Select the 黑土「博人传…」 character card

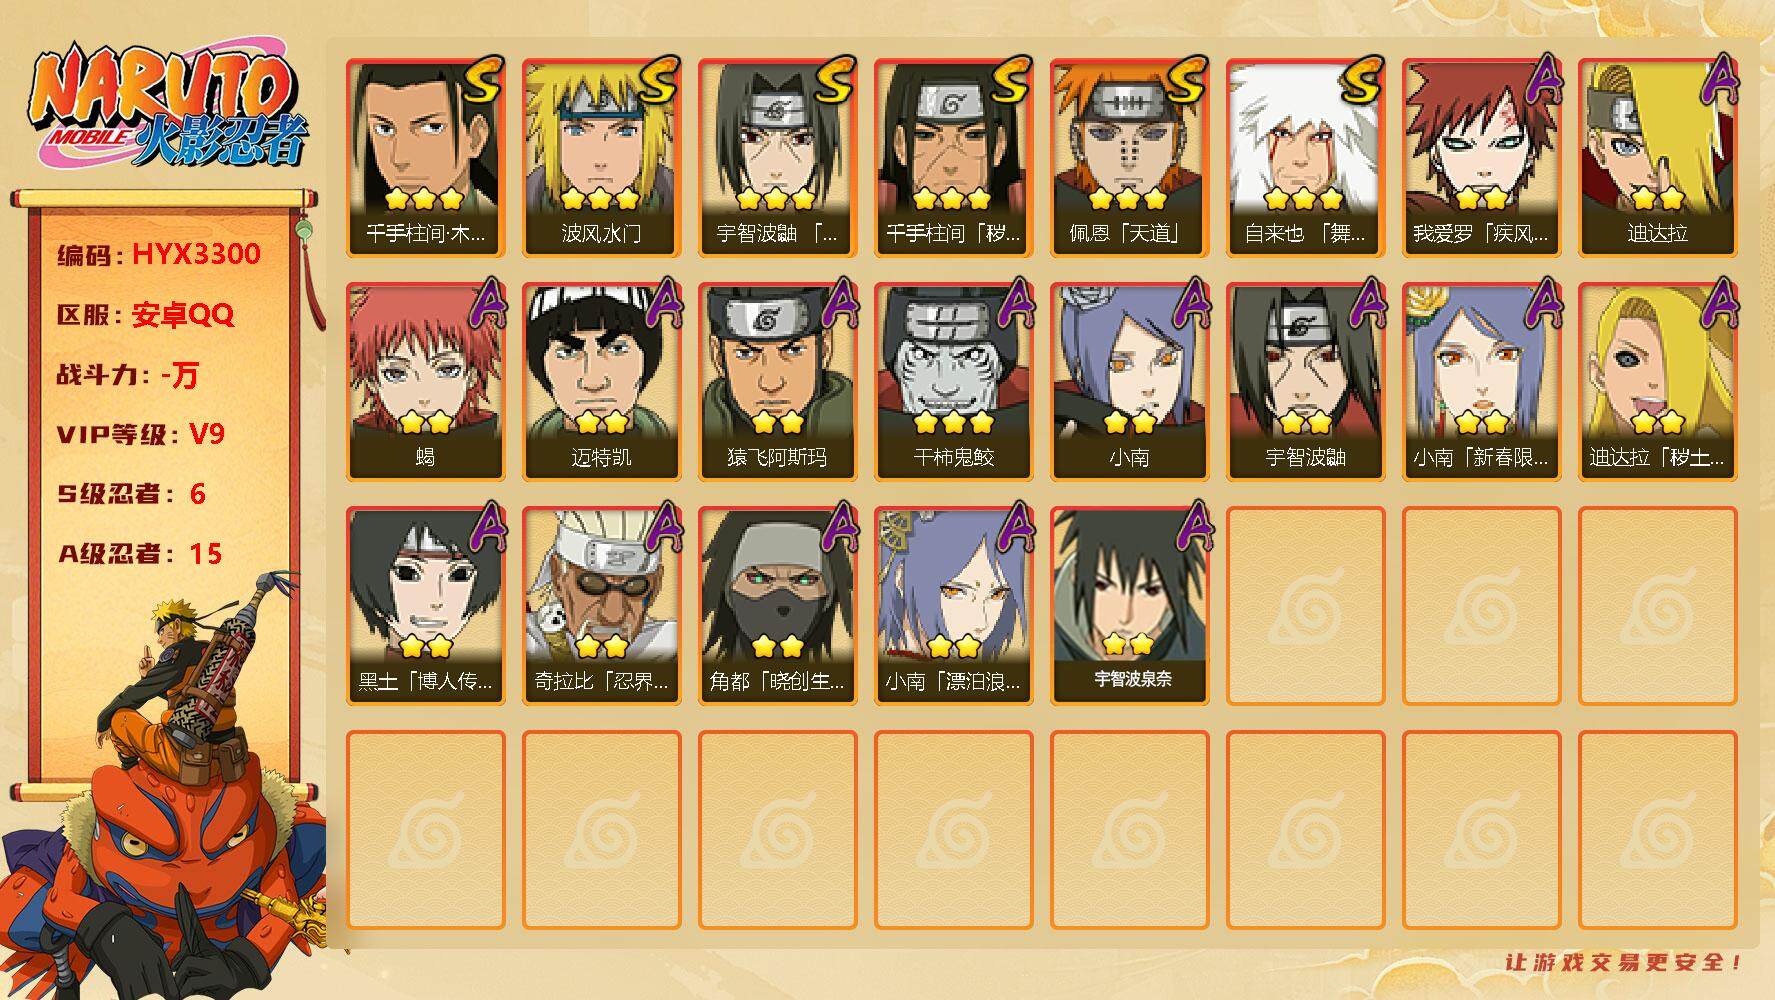(x=425, y=606)
